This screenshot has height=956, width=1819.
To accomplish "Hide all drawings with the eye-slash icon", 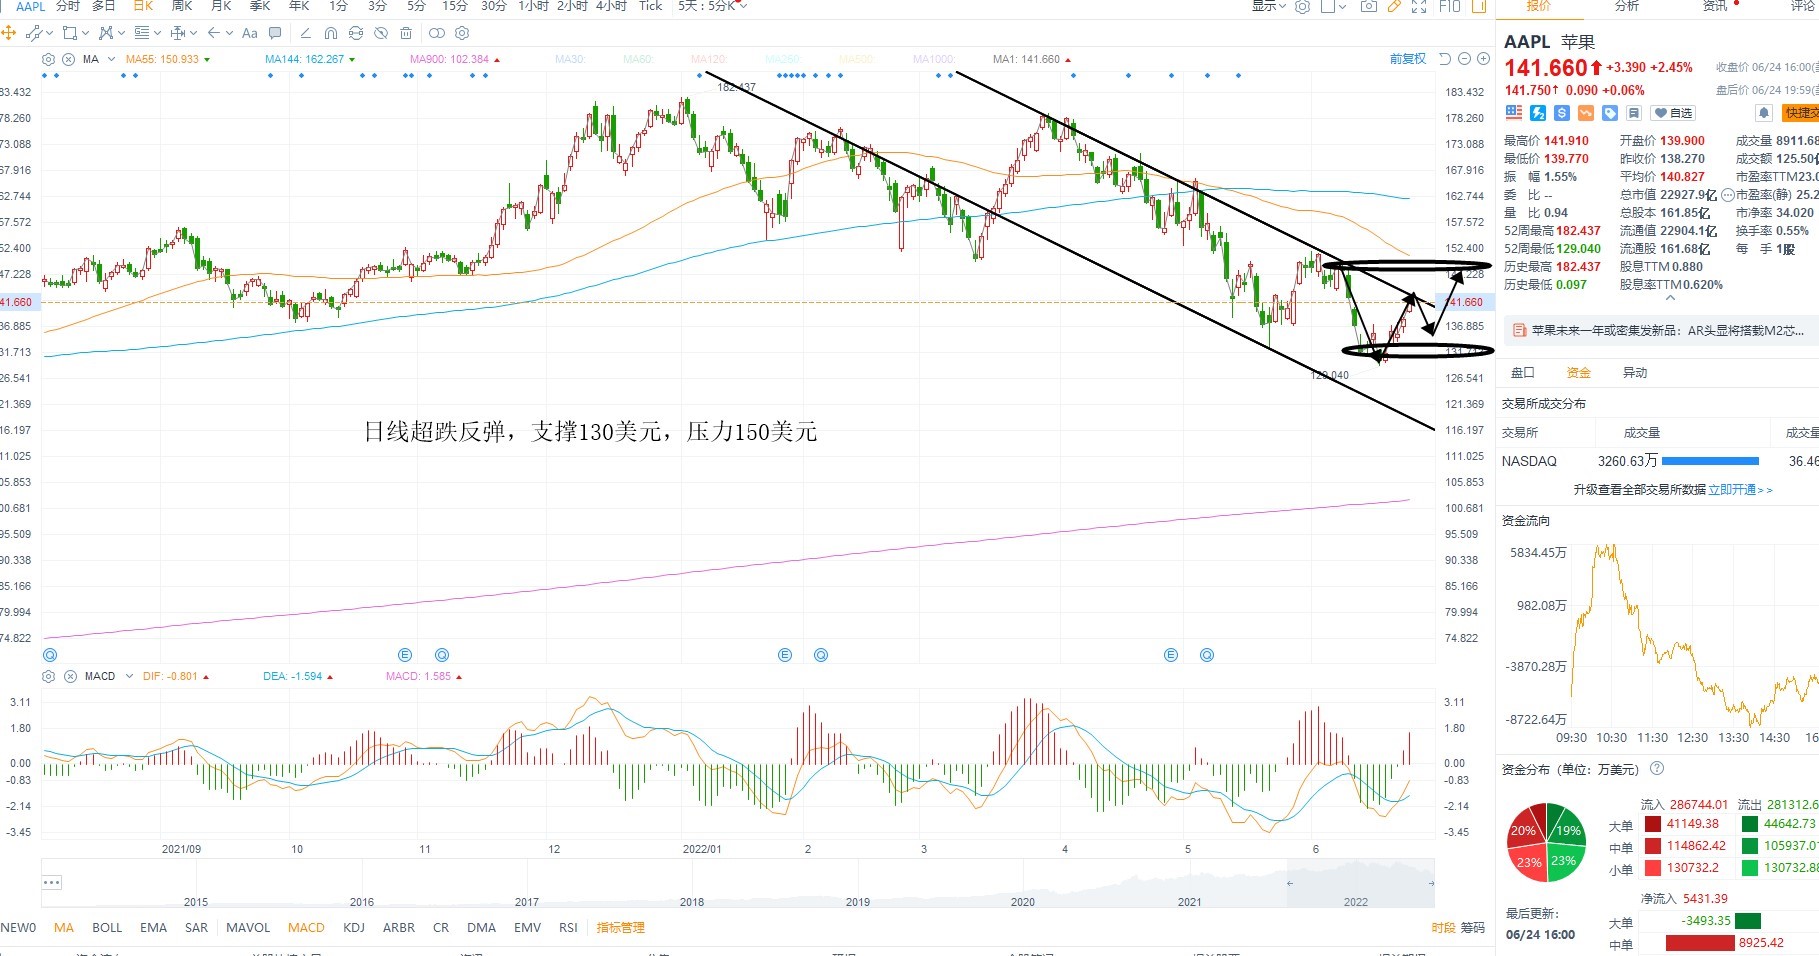I will [381, 33].
